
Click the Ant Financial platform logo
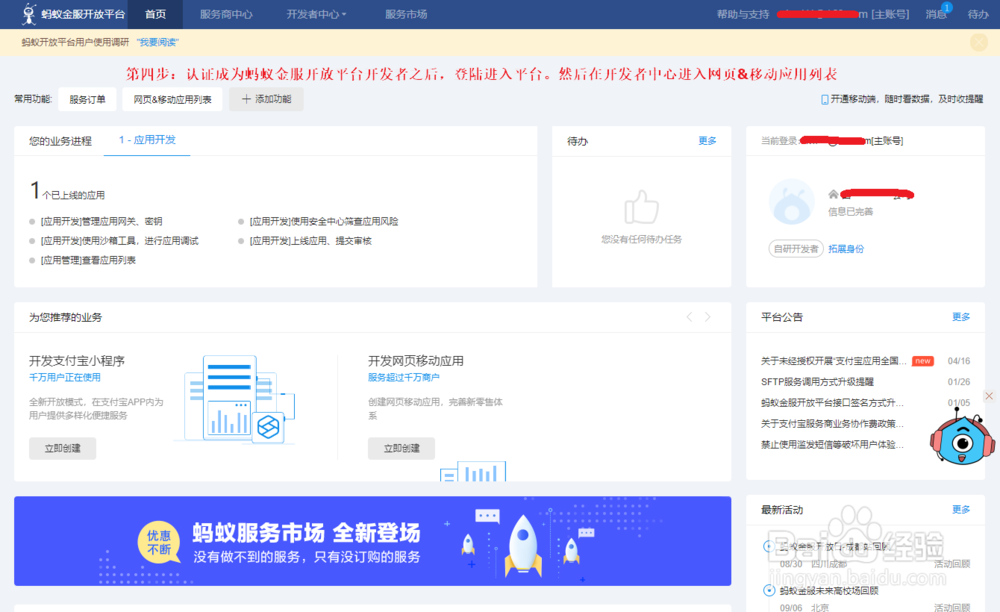coord(73,14)
